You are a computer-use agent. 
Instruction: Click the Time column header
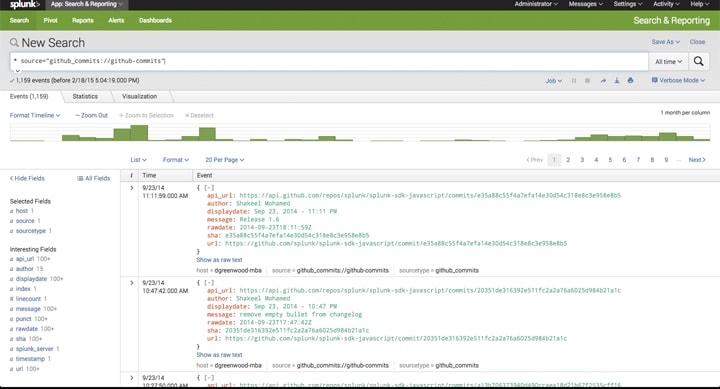point(149,175)
